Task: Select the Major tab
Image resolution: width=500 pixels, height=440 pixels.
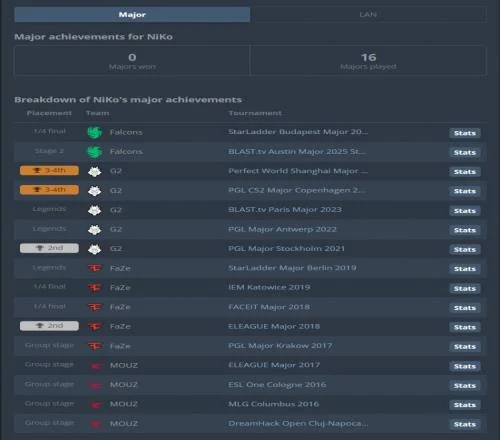Action: click(132, 14)
